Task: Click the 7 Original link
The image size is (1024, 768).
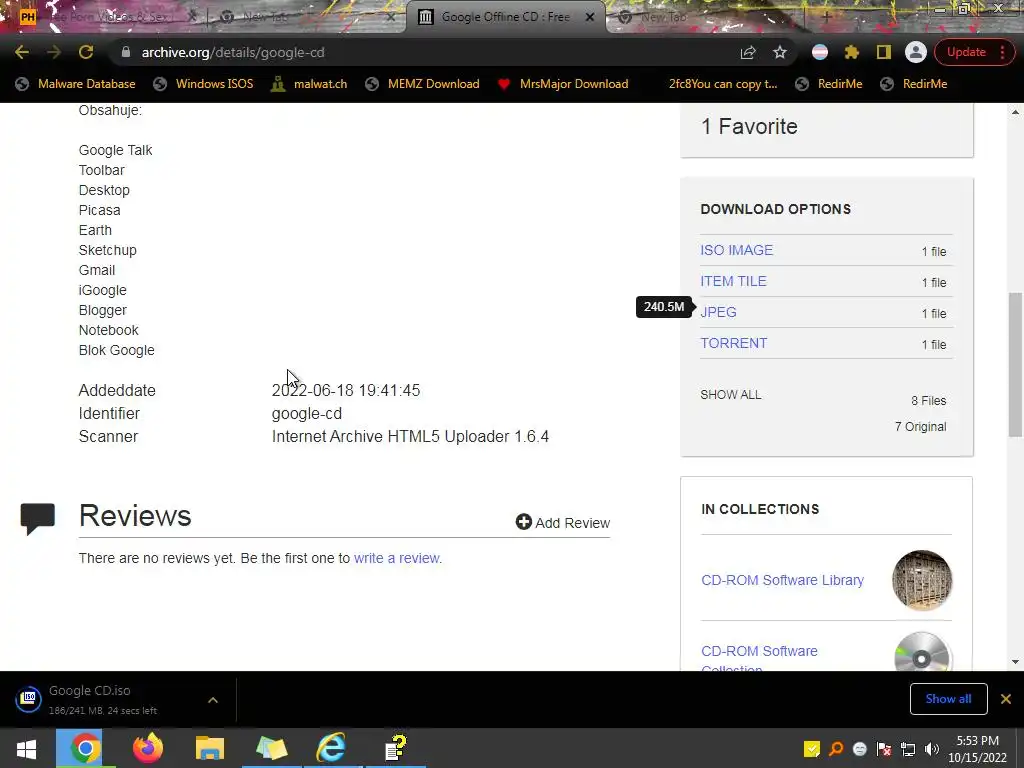Action: (920, 426)
